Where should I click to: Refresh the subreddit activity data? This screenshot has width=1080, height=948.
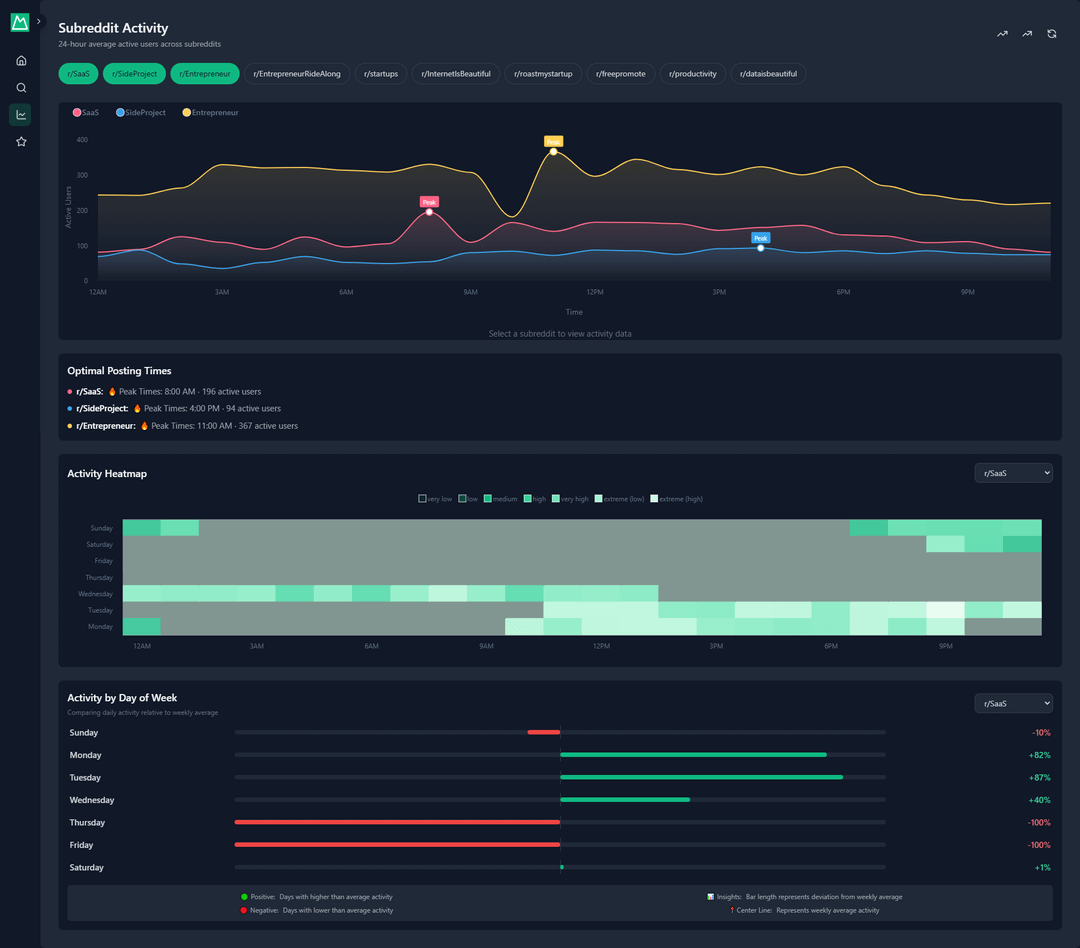(1052, 34)
